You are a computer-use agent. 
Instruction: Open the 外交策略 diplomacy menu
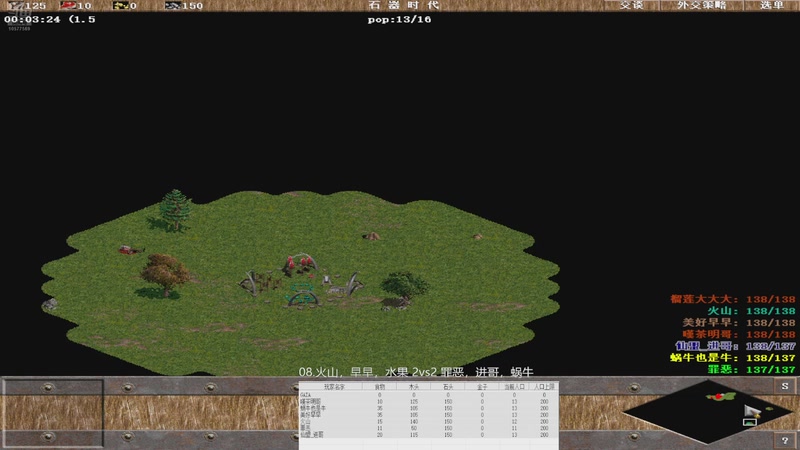(x=702, y=5)
